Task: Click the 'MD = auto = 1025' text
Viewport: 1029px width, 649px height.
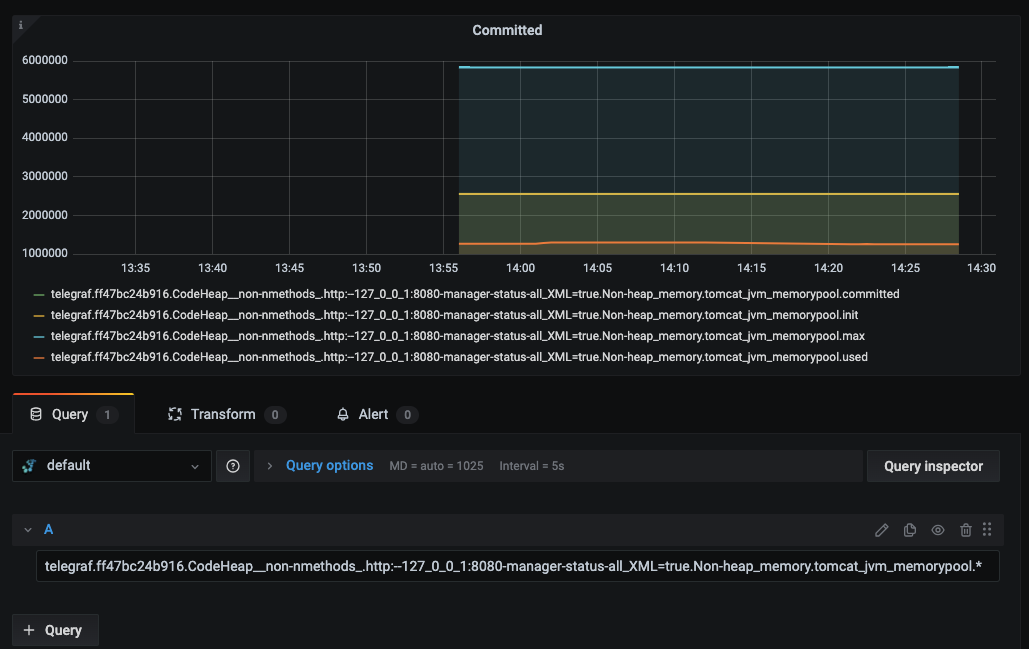Action: point(436,466)
